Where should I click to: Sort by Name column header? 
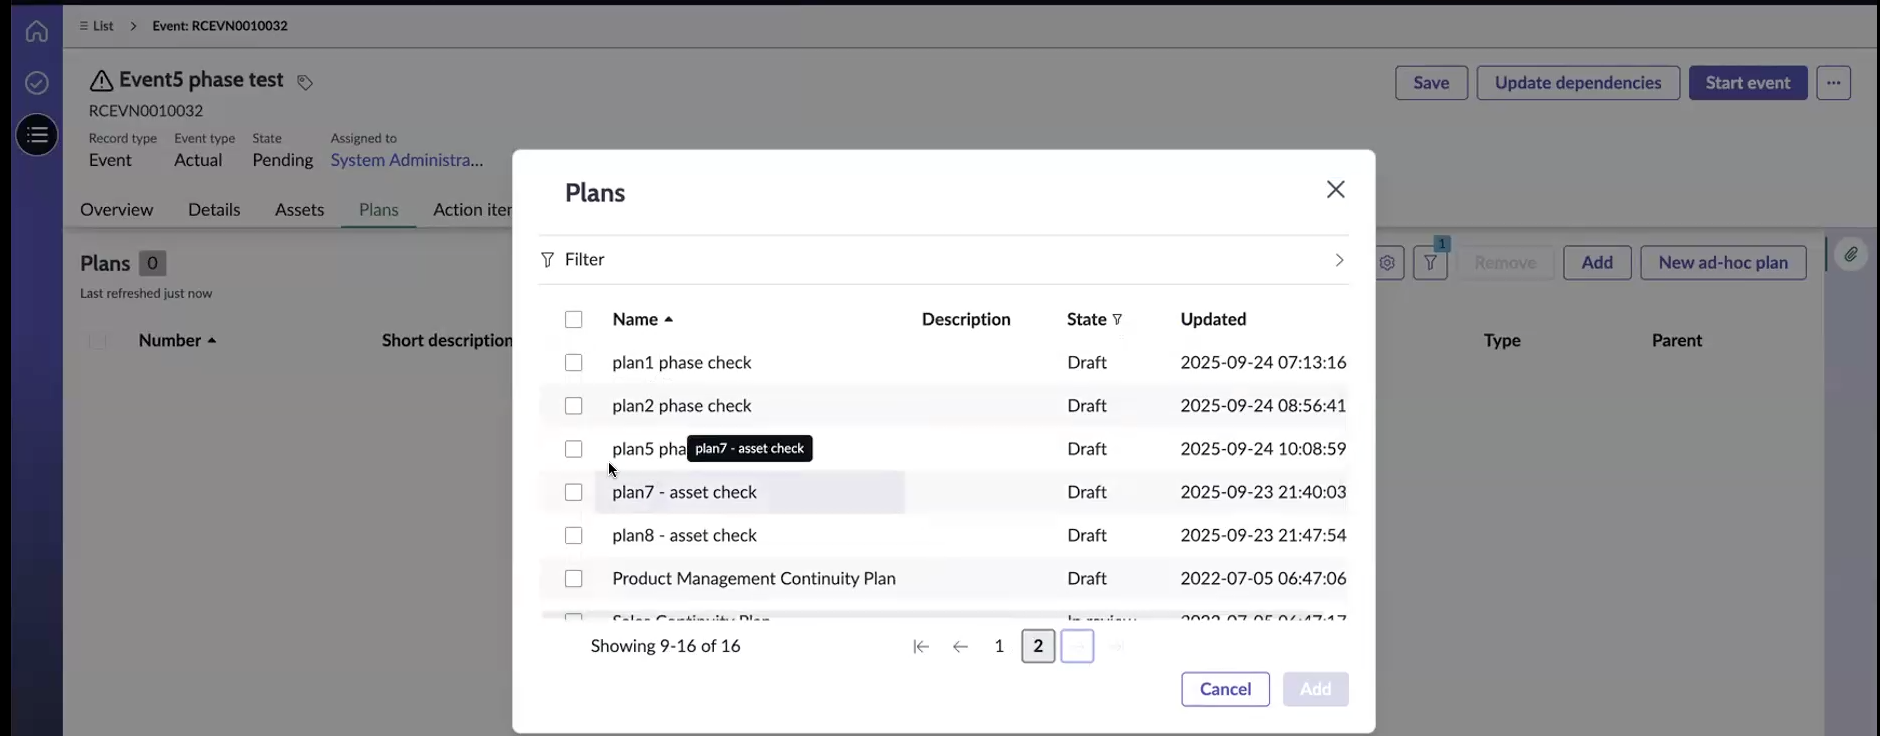coord(642,320)
